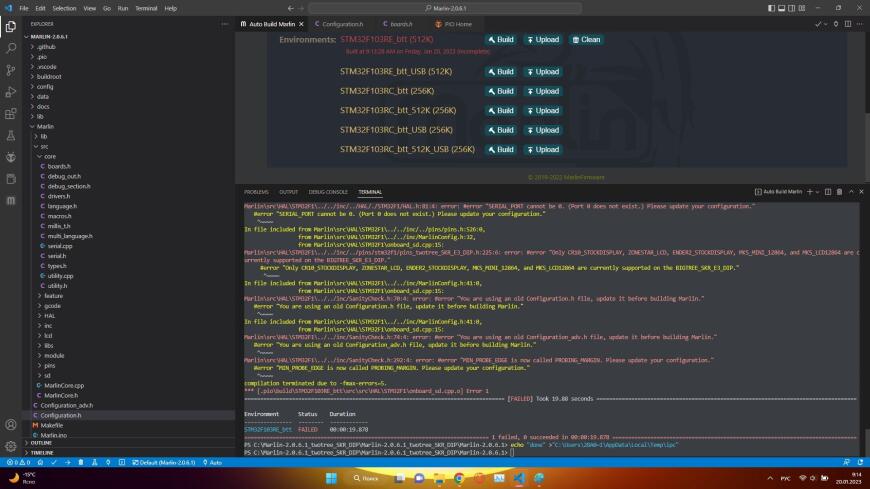The image size is (870, 489).
Task: Upload STM32F103RC_btt (256K) environment
Action: (543, 91)
